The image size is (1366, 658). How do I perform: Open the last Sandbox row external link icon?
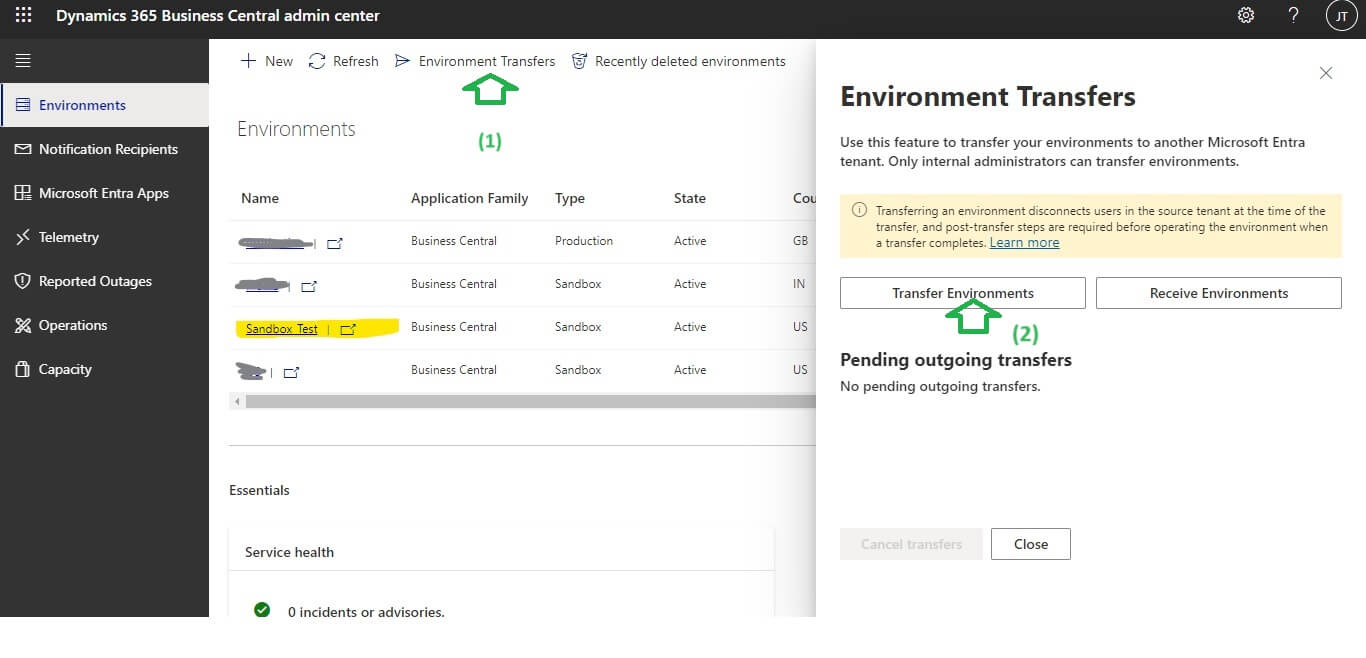pos(291,372)
